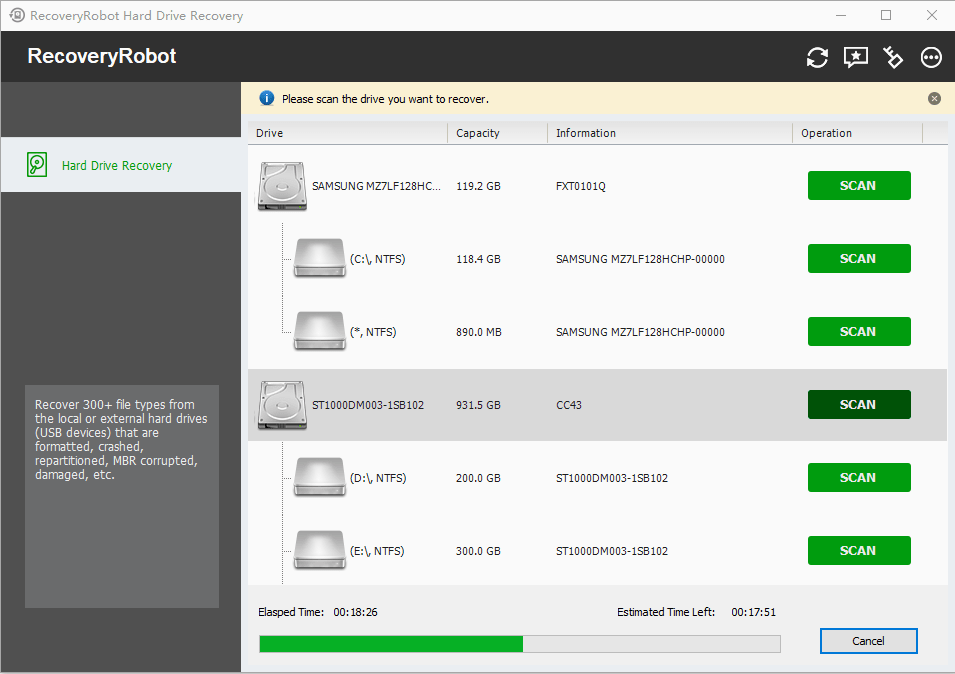This screenshot has height=674, width=955.
Task: Click the 200.0 GB capacity cell
Action: (478, 479)
